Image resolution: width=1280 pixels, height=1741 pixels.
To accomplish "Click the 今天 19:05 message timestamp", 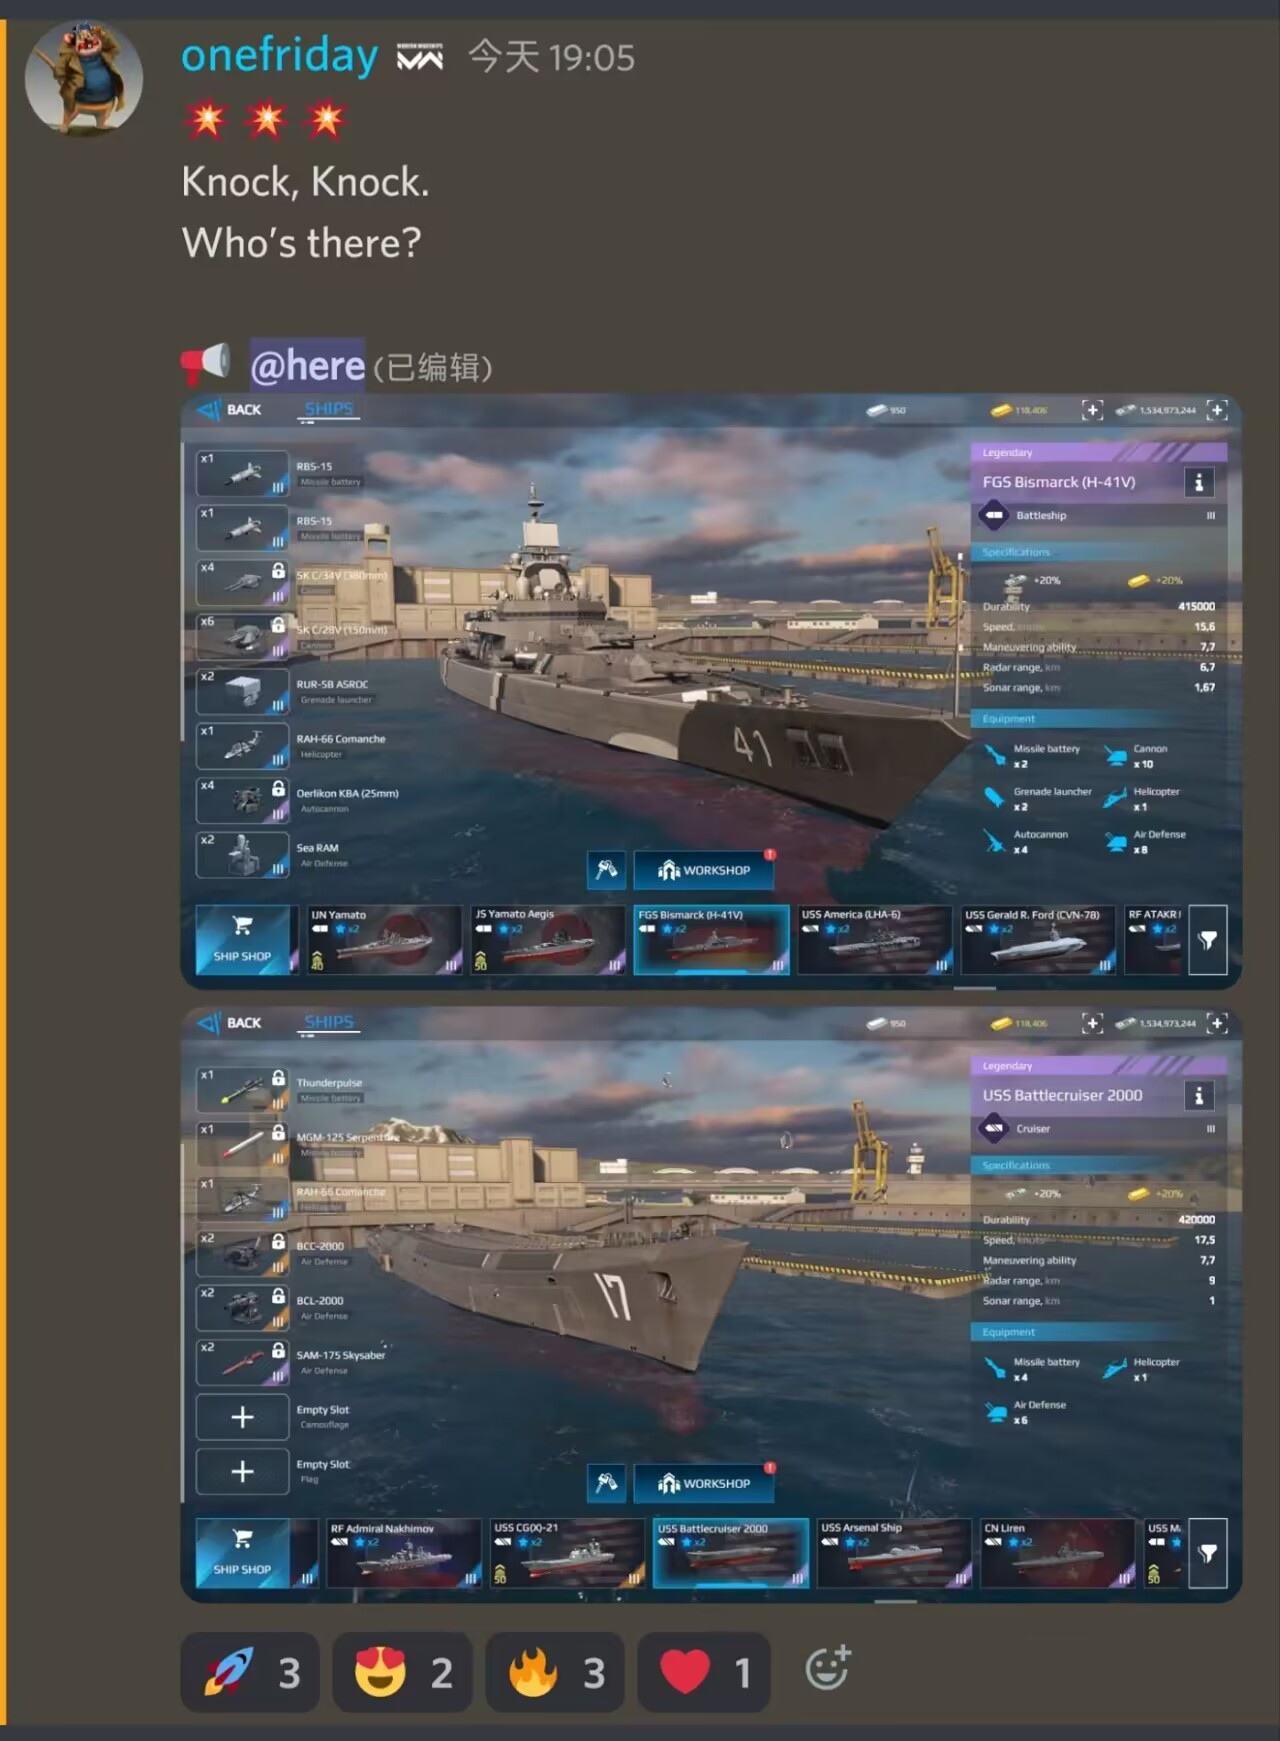I will 552,57.
